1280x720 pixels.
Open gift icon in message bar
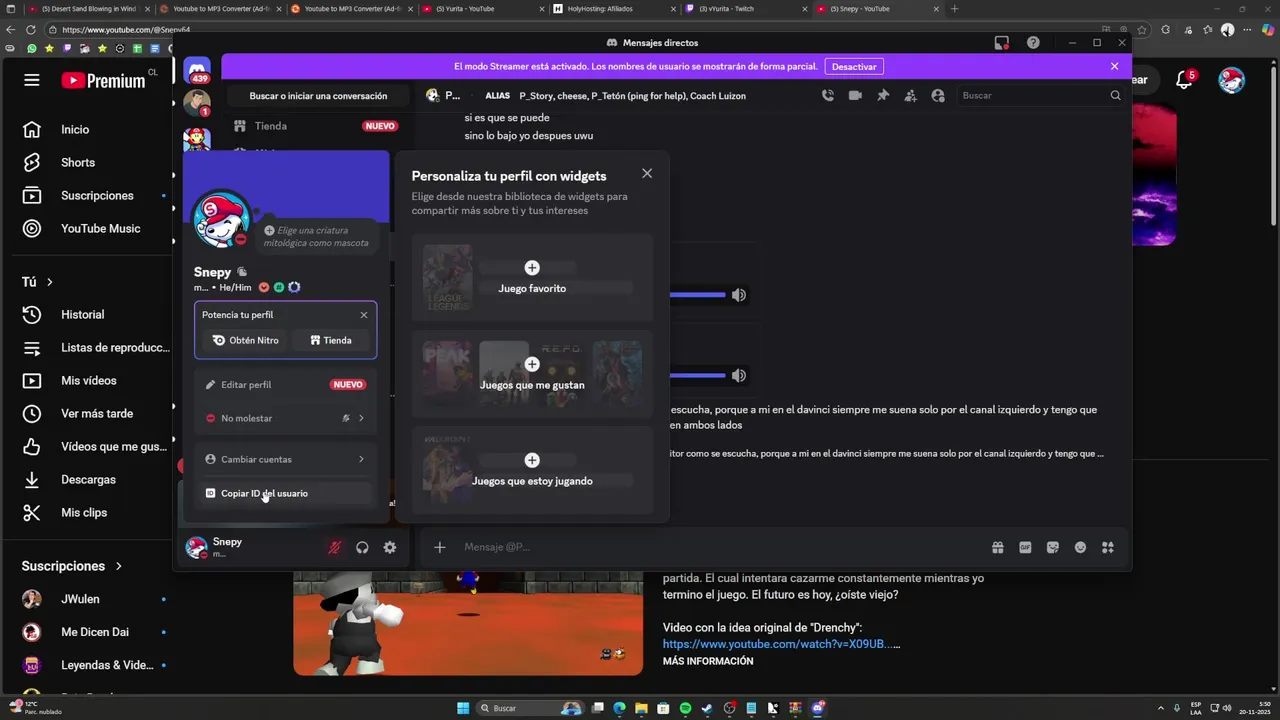(997, 547)
